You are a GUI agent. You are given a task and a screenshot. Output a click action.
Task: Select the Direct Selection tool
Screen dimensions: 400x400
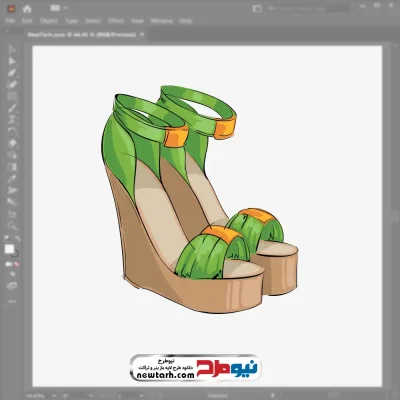tap(12, 61)
